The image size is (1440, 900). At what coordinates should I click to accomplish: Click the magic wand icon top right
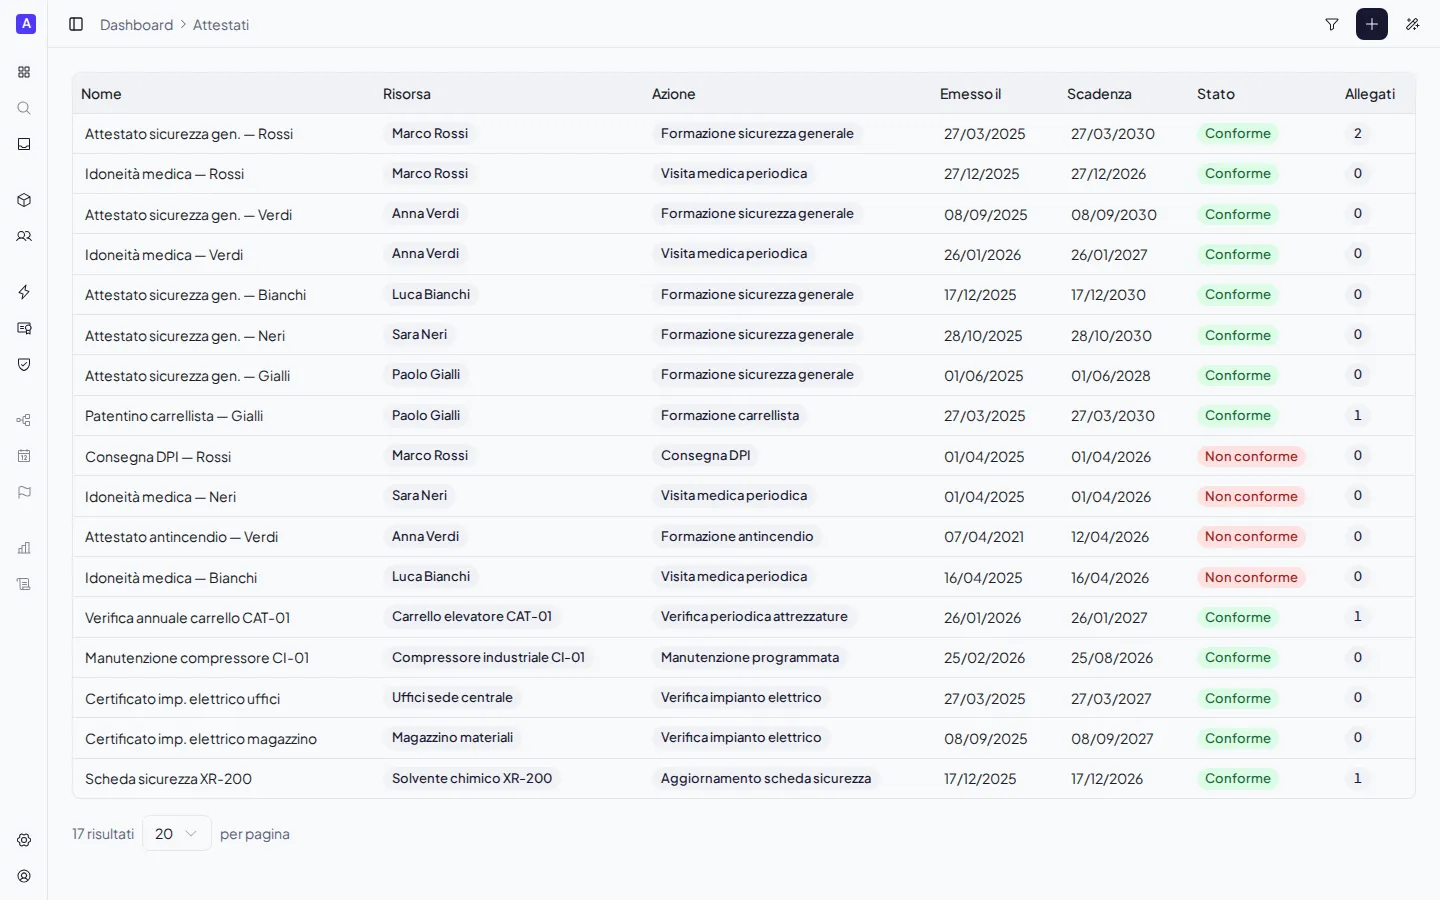[1412, 24]
